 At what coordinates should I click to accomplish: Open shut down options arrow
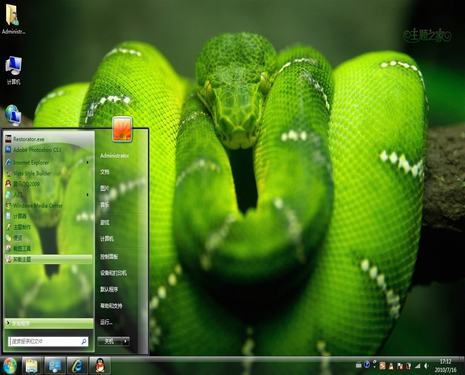tap(126, 341)
